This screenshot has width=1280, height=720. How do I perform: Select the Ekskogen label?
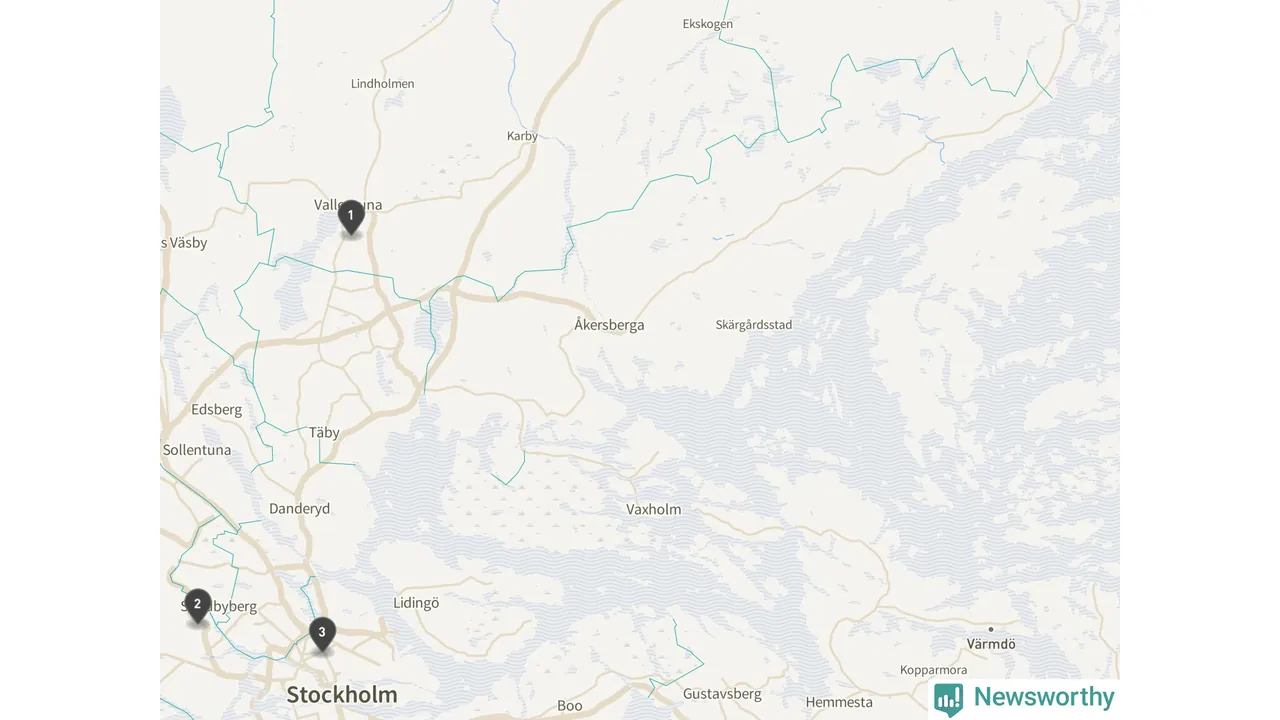(708, 24)
